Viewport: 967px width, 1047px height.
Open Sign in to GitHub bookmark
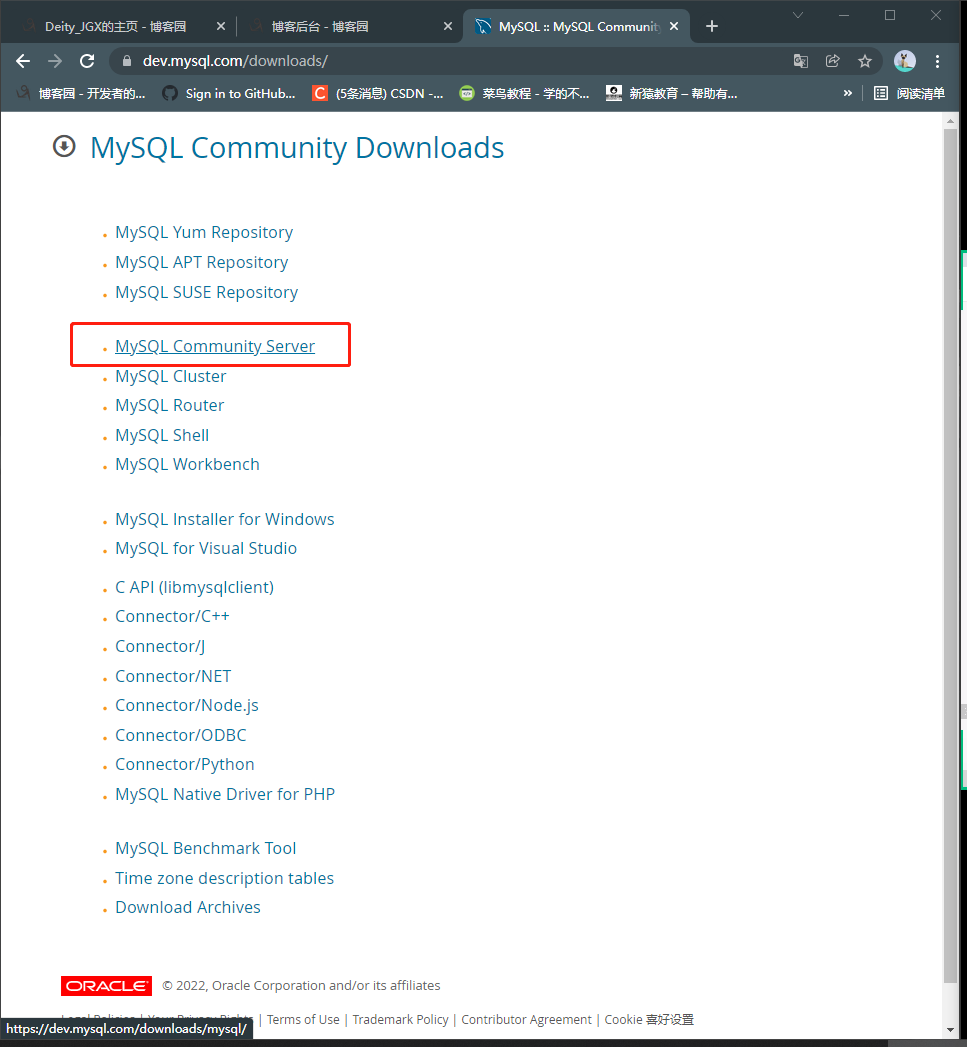coord(230,93)
